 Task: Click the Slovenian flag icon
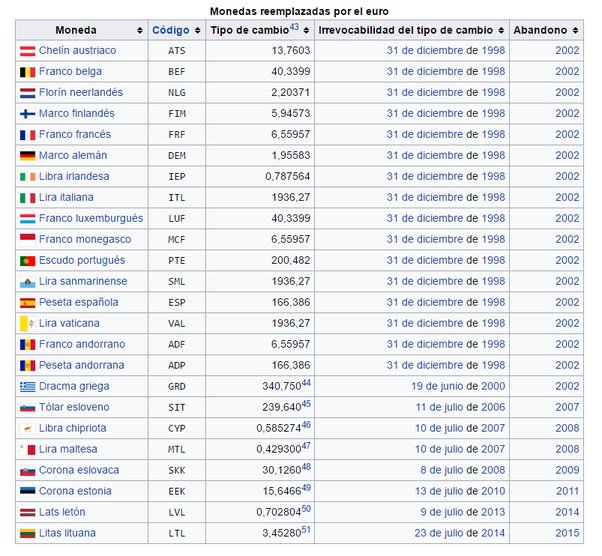[28, 408]
